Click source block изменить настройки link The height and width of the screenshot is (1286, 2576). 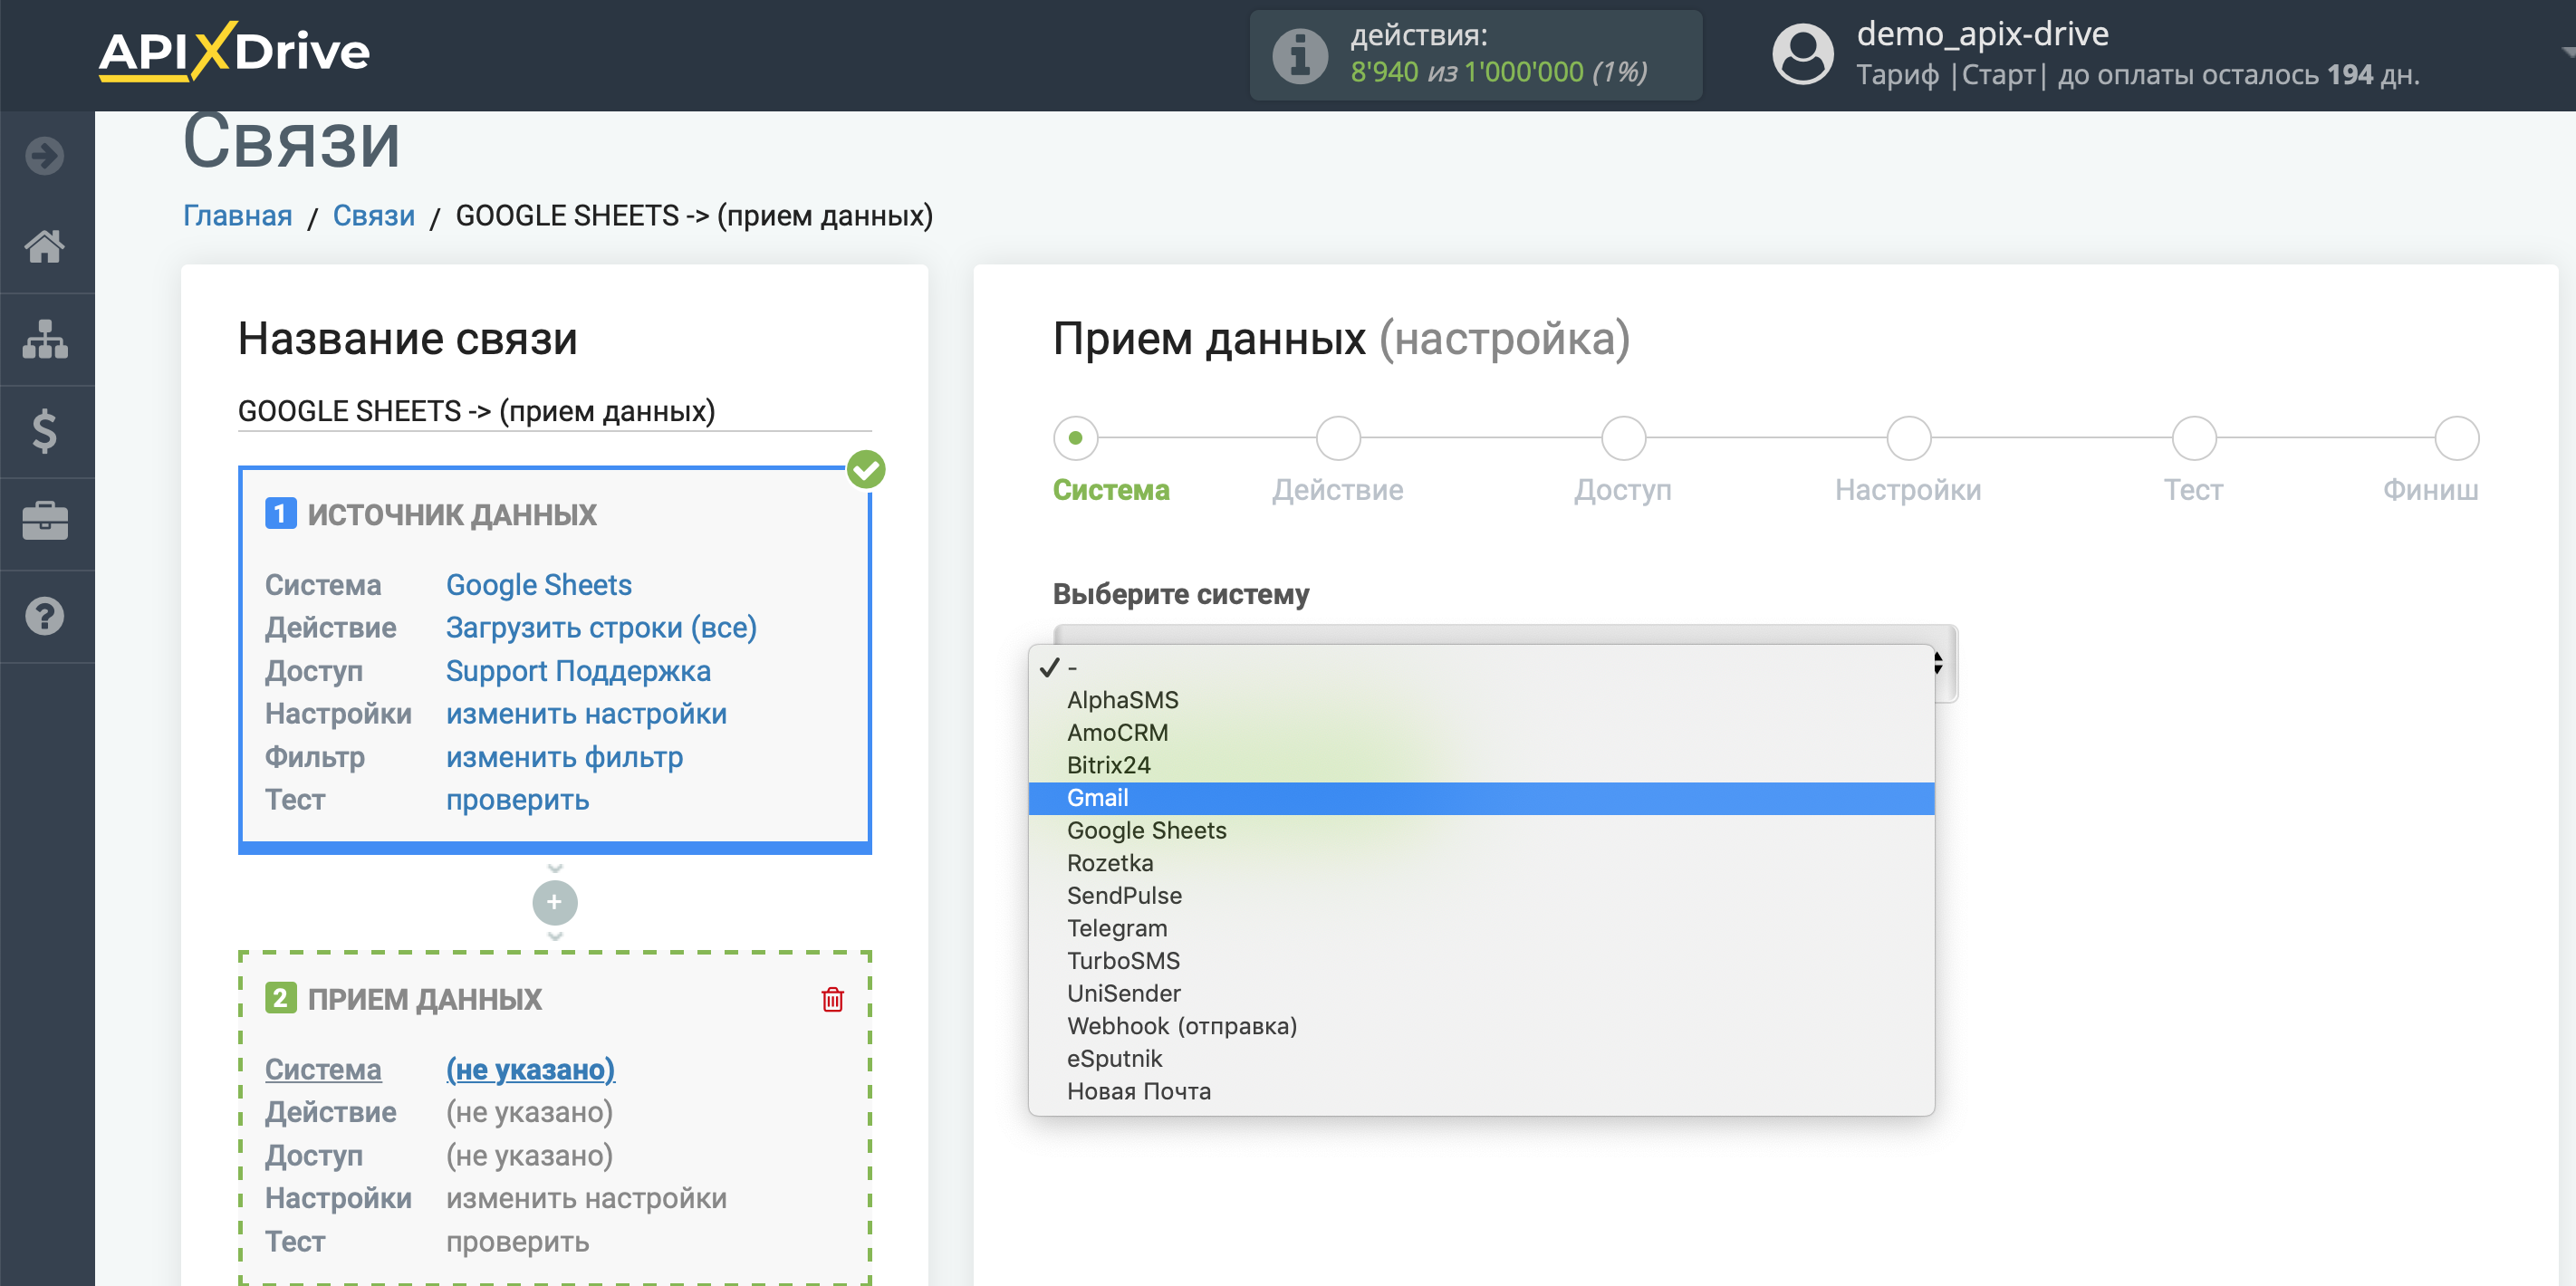tap(586, 714)
